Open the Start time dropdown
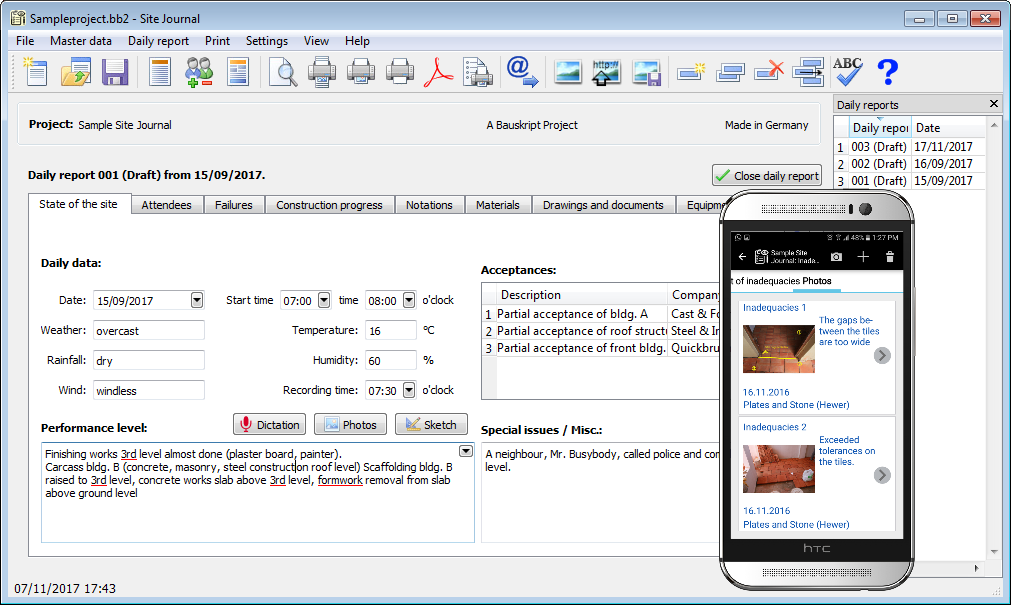This screenshot has height=605, width=1011. point(324,300)
